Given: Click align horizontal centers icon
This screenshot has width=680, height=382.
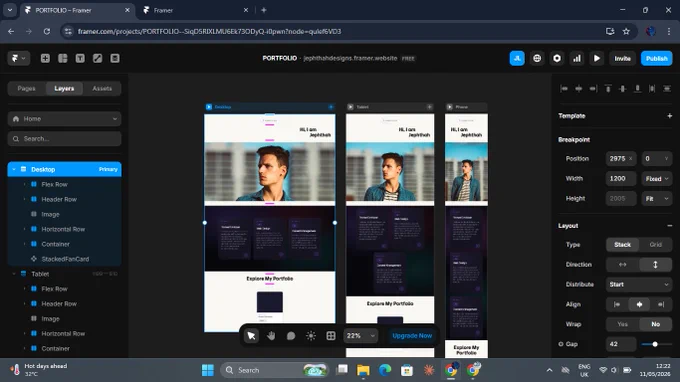Looking at the screenshot, I should (579, 88).
